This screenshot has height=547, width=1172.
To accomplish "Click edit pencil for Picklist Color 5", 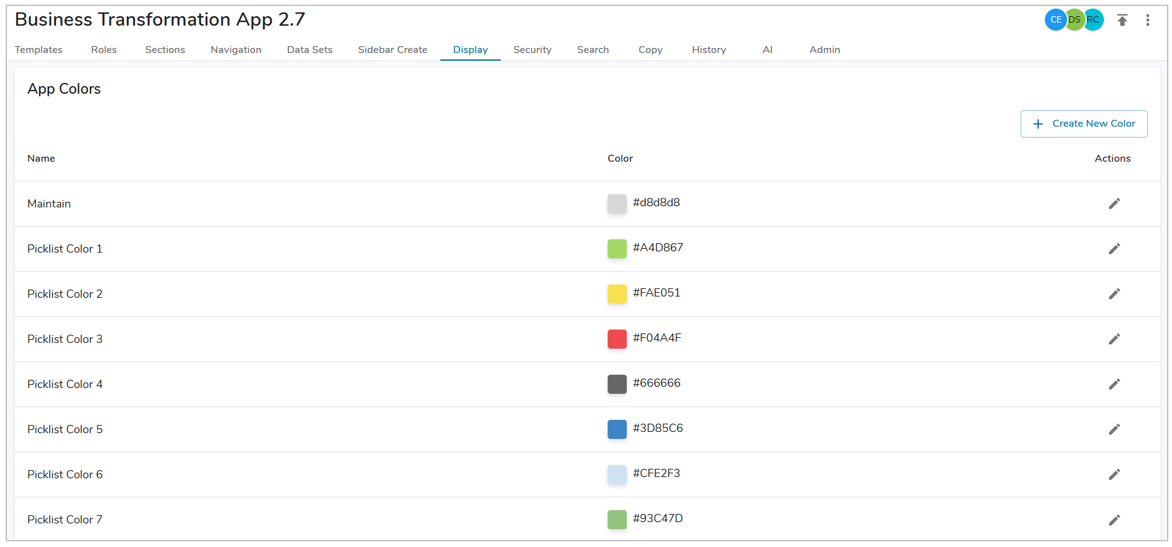I will pyautogui.click(x=1114, y=429).
